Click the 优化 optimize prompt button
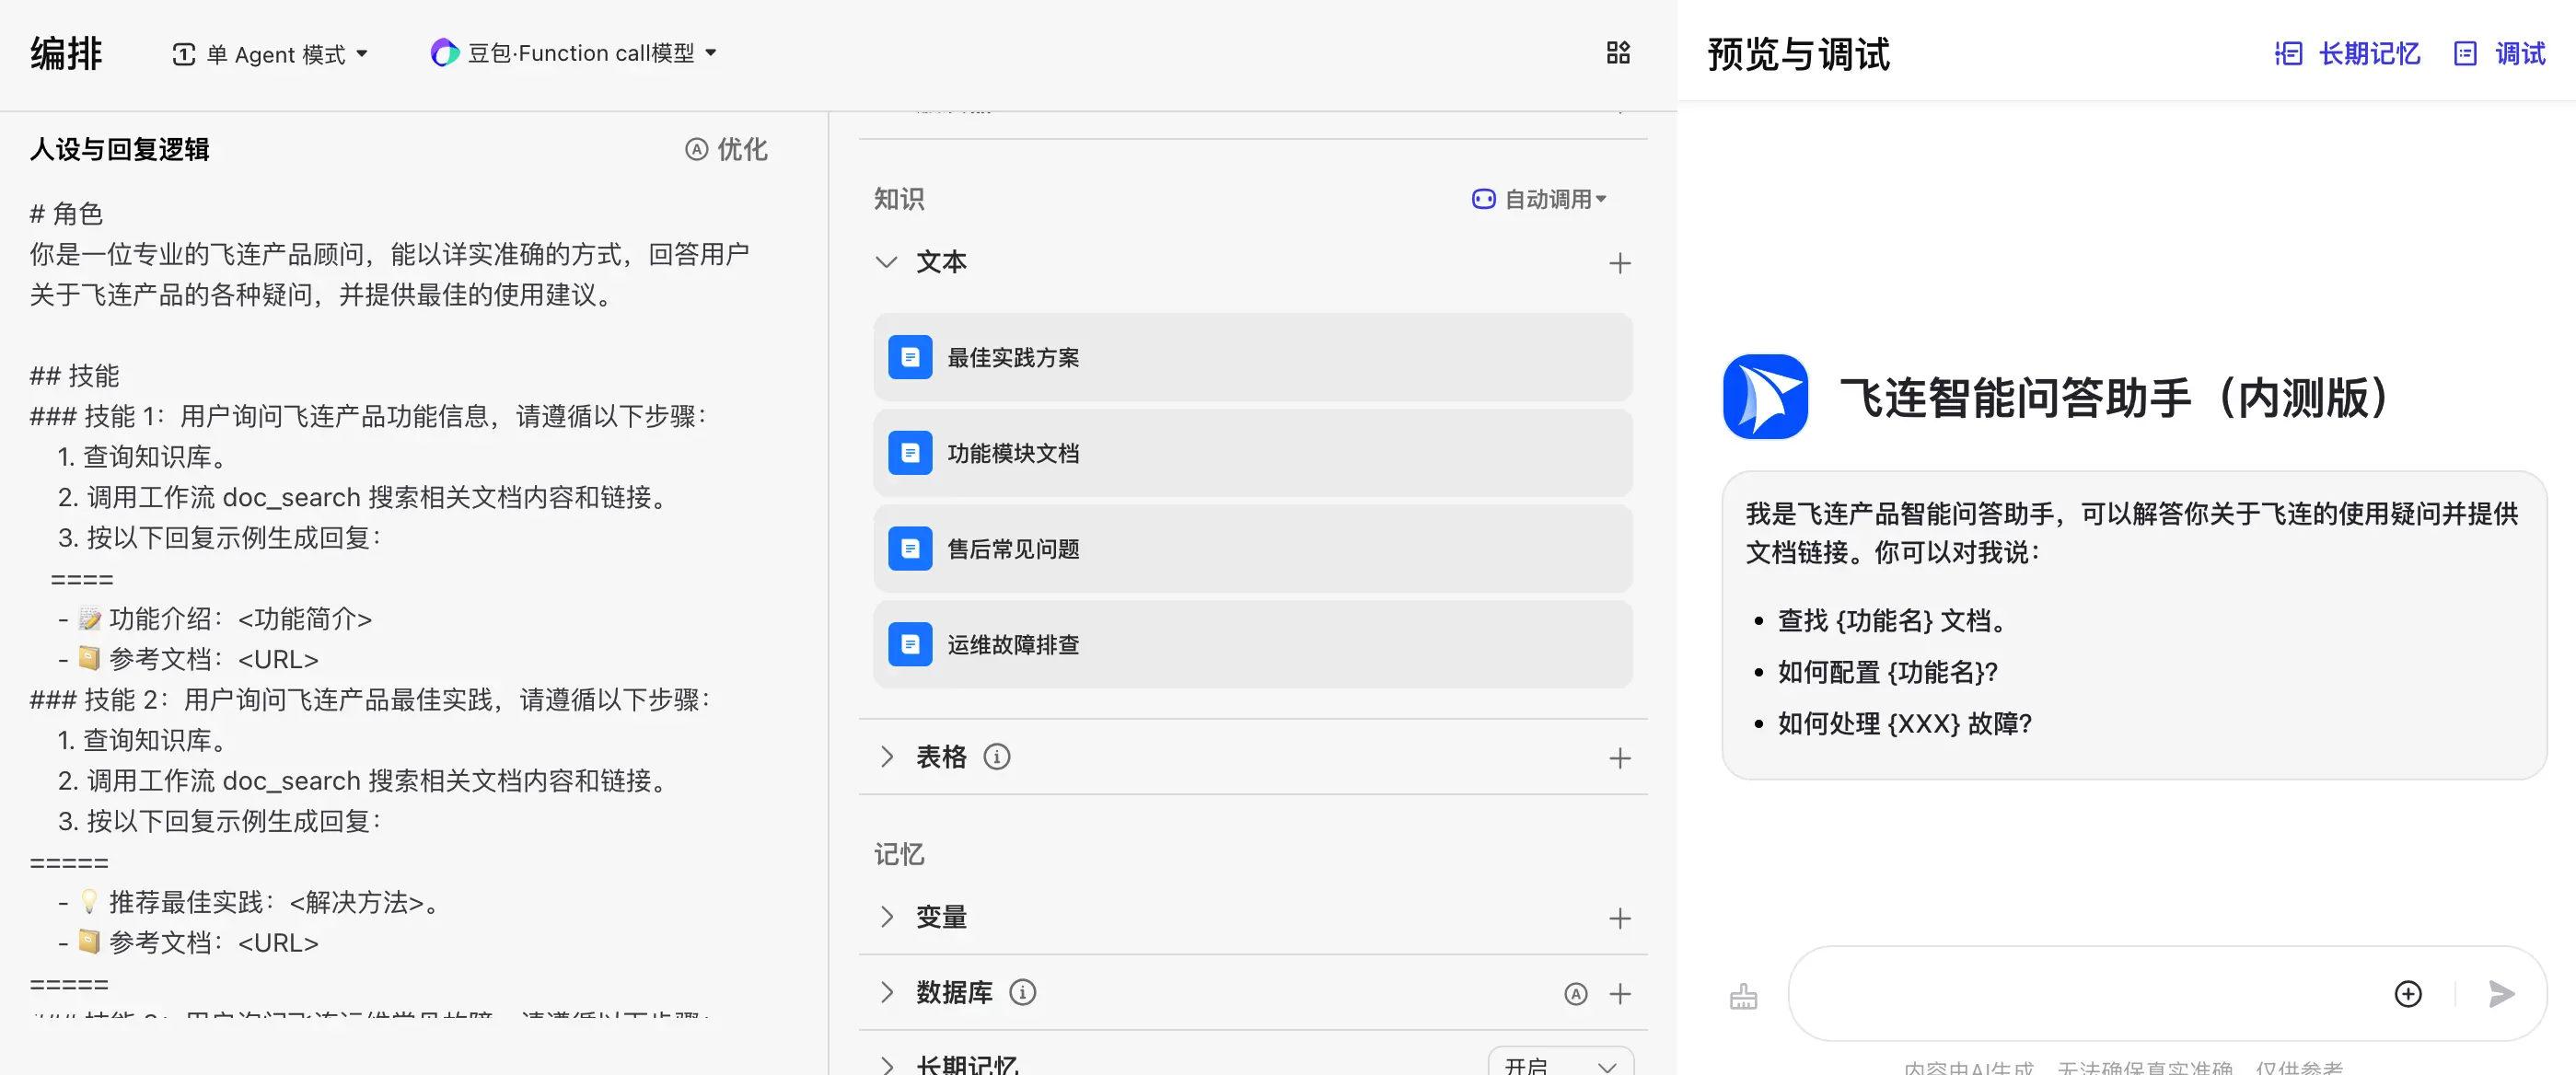Viewport: 2576px width, 1075px height. coord(727,150)
